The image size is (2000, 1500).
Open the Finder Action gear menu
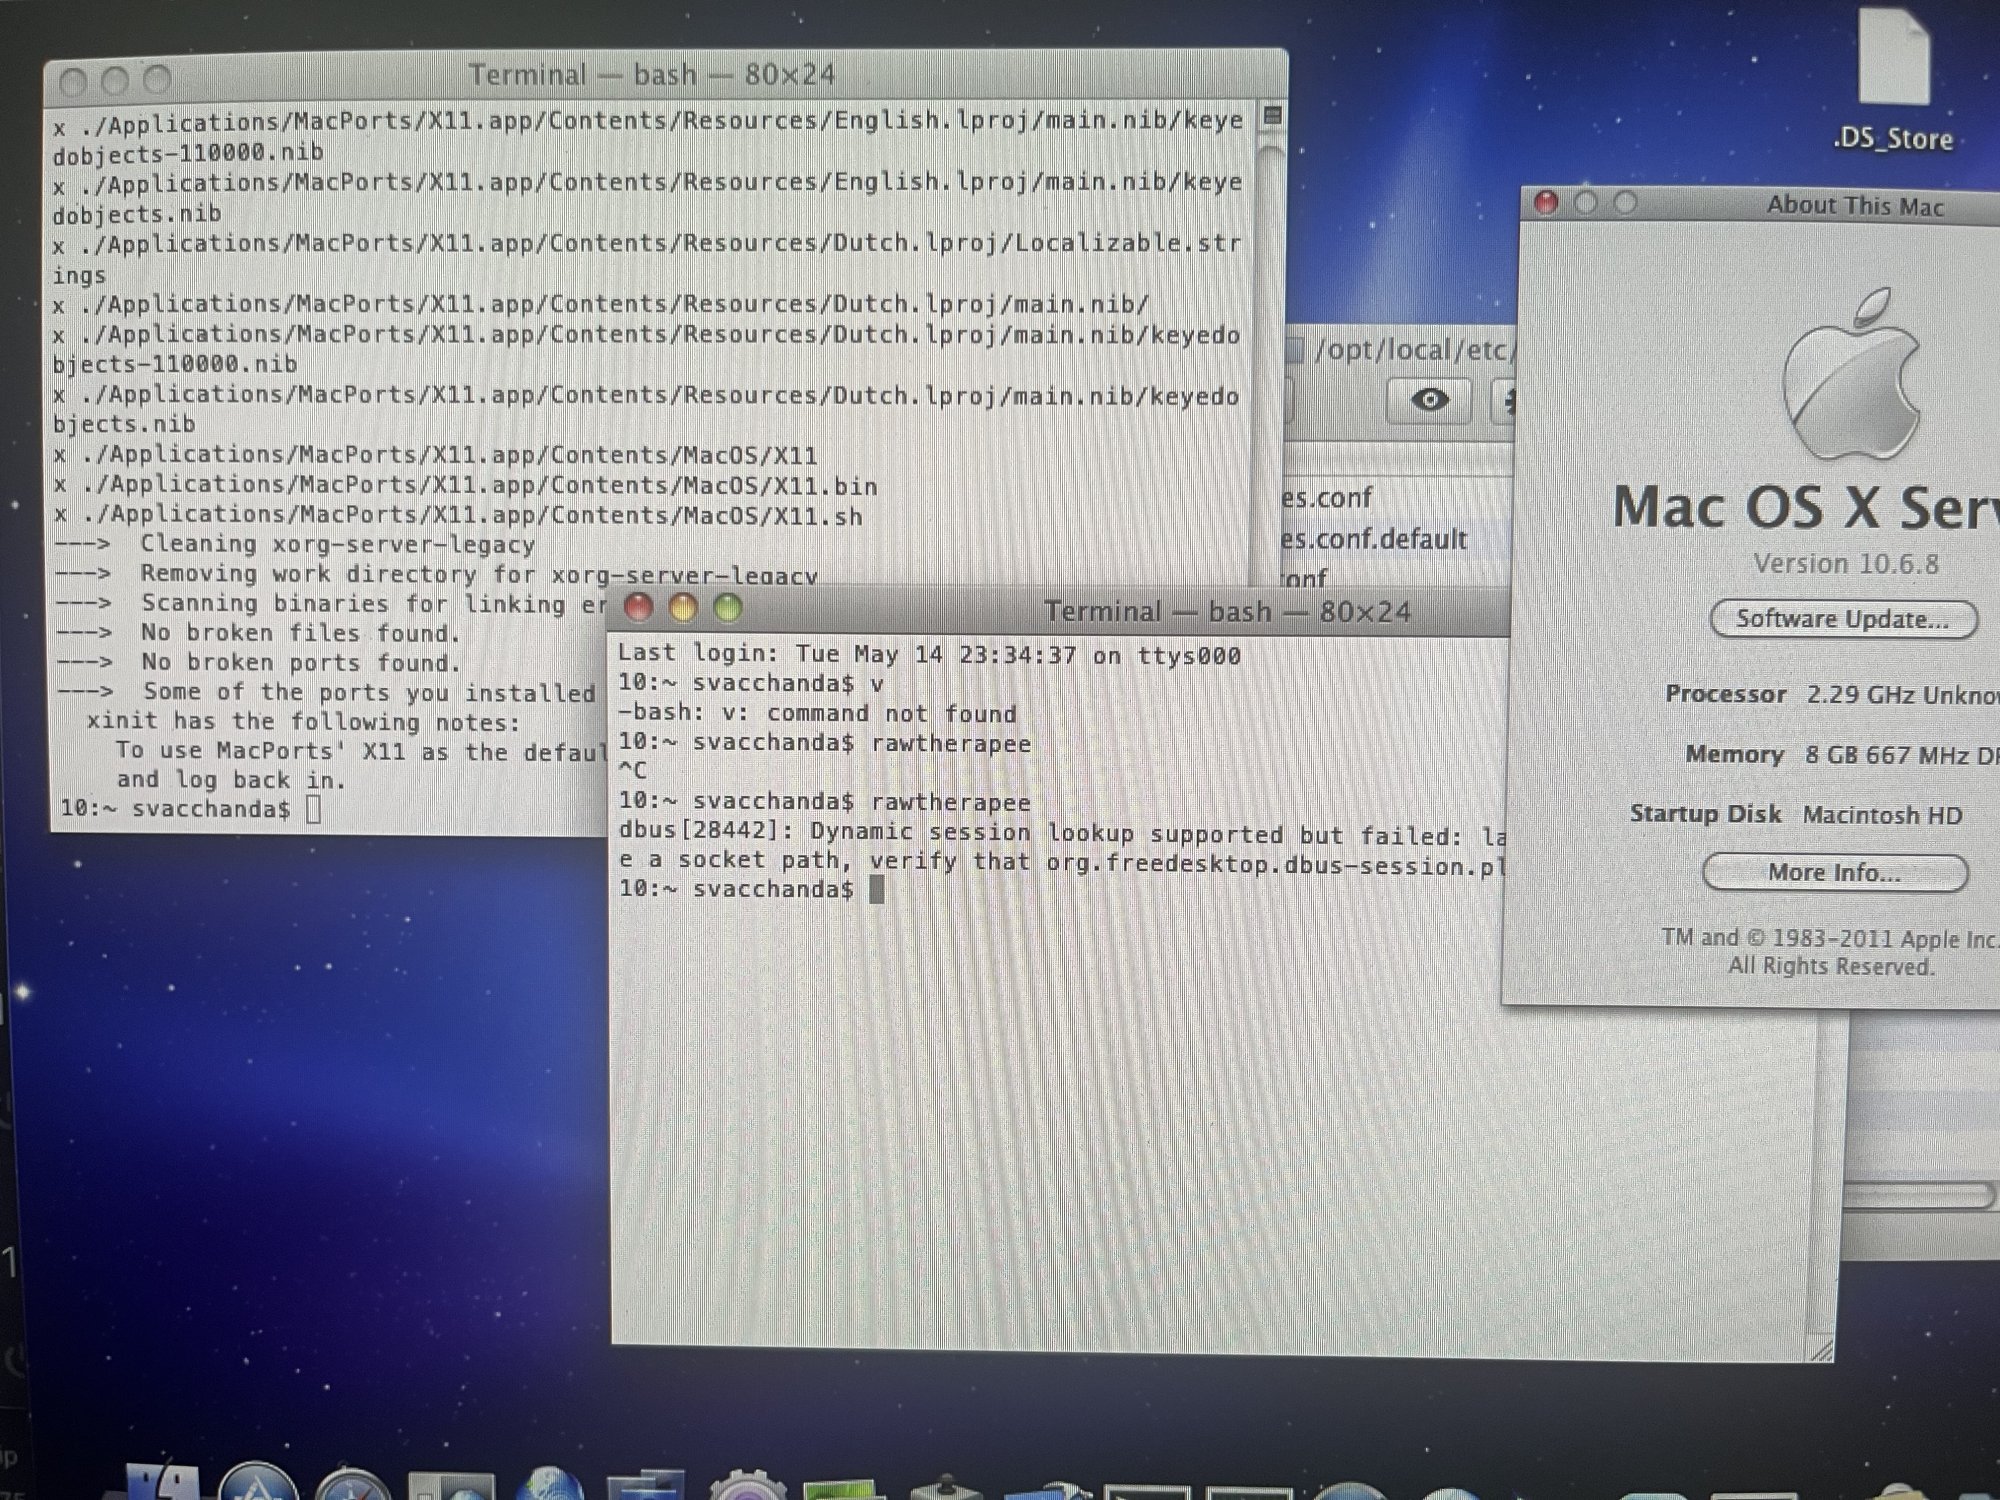[1506, 401]
